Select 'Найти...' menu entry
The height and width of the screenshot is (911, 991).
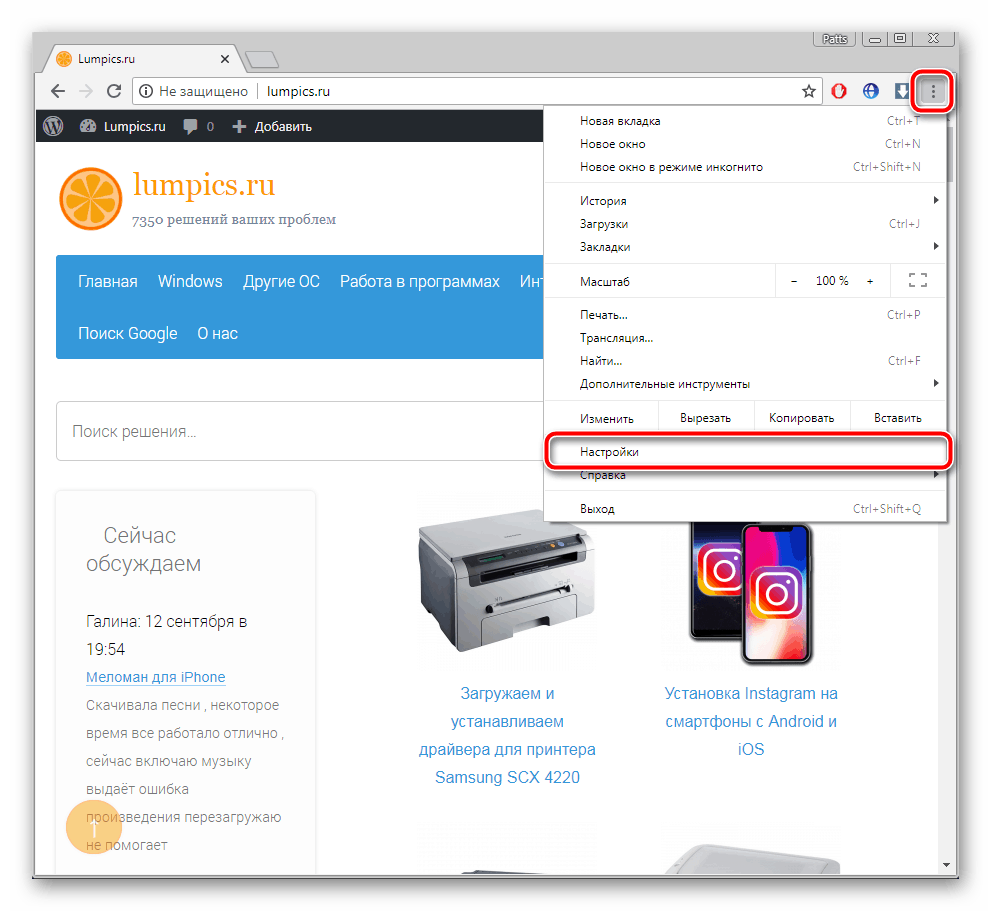[x=745, y=360]
